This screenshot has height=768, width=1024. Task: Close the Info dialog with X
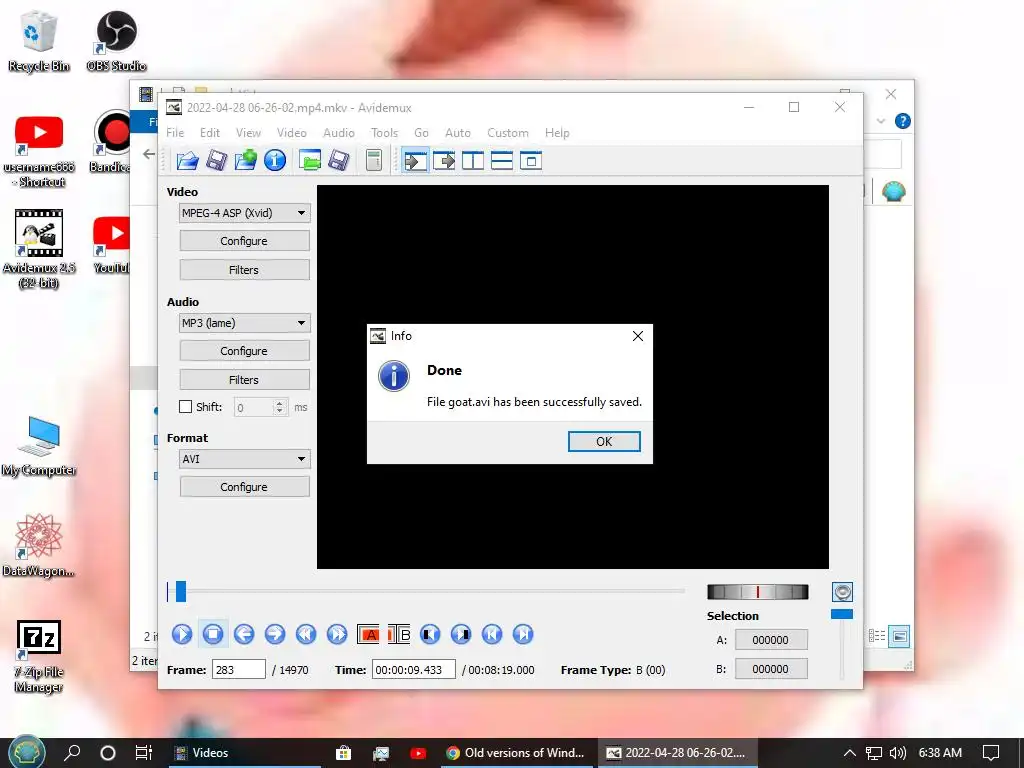pos(638,336)
